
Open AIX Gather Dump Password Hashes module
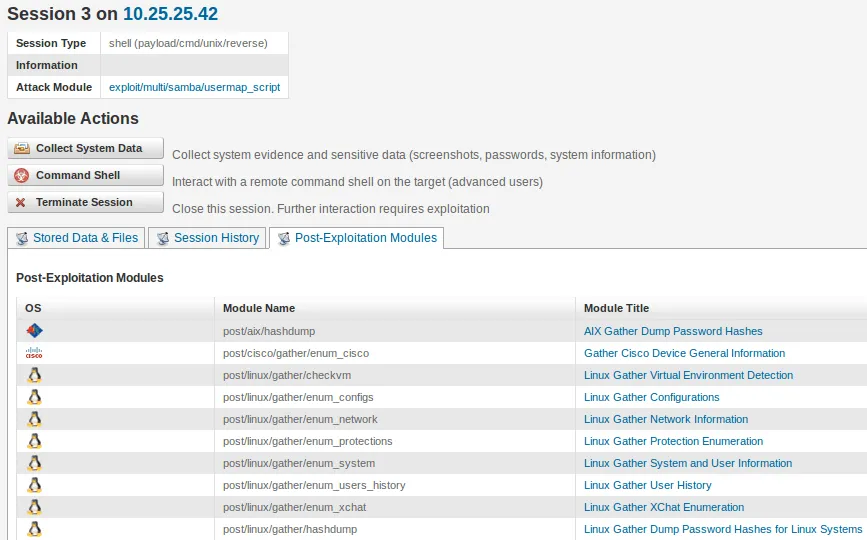tap(673, 331)
